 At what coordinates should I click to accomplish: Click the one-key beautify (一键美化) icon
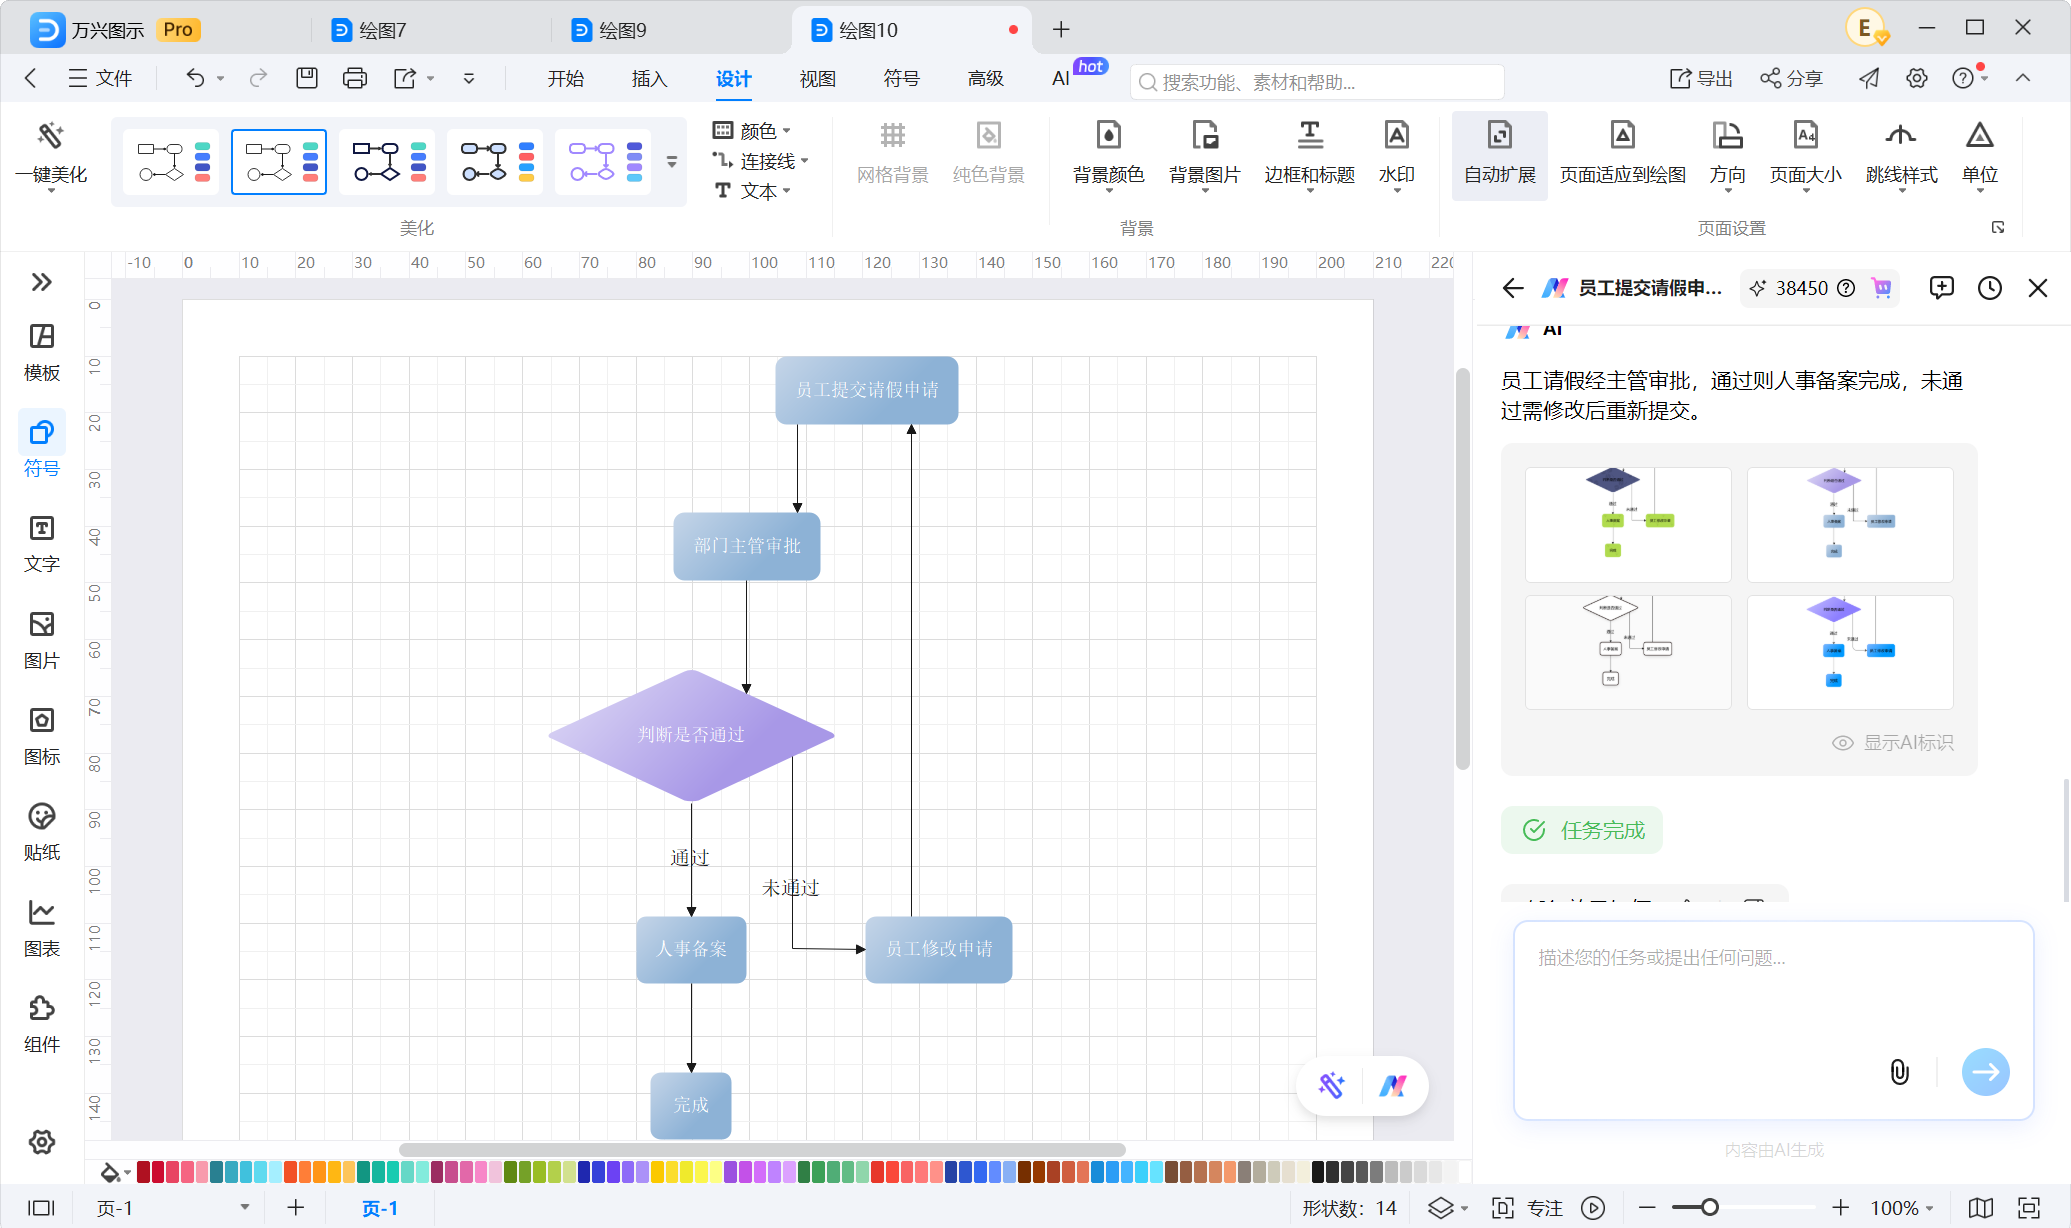pyautogui.click(x=50, y=136)
